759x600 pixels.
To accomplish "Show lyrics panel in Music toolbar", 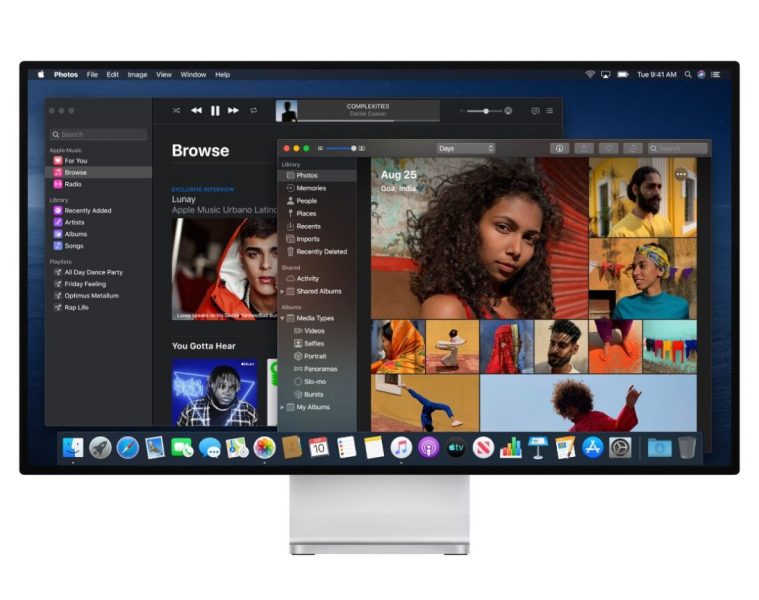I will [x=535, y=111].
